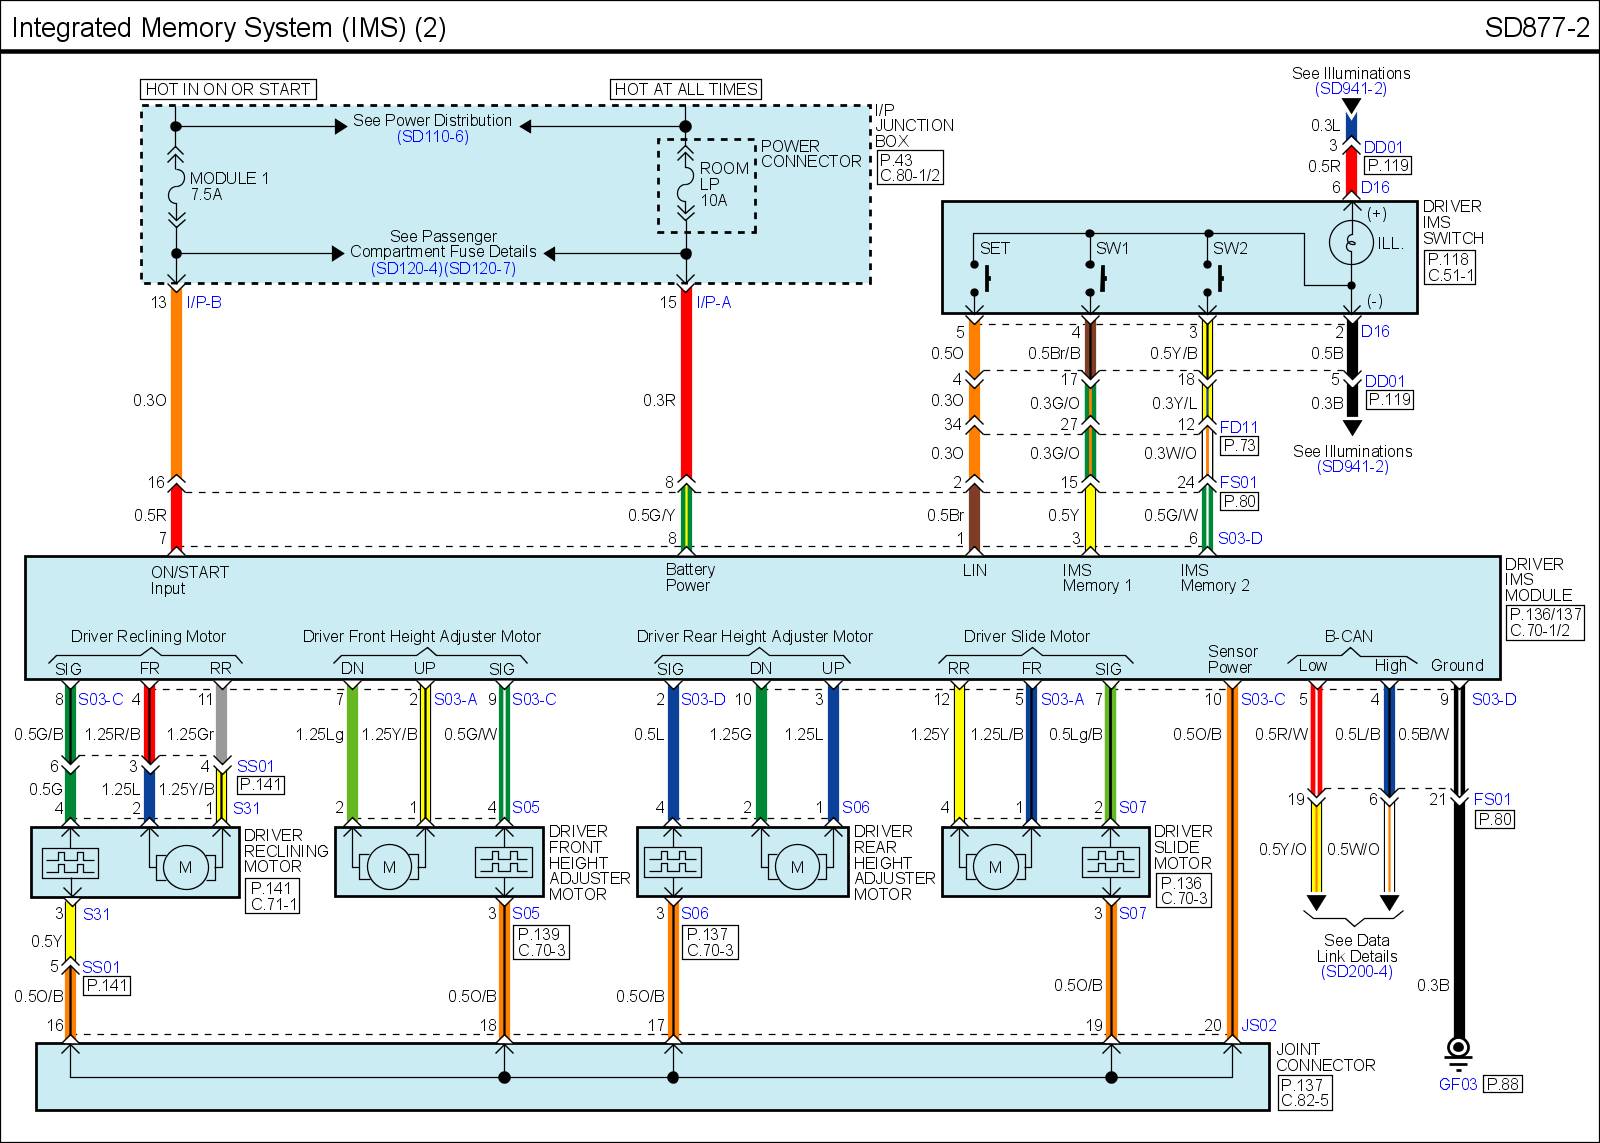1600x1143 pixels.
Task: Open the SD200-4 data link details reference
Action: 1356,972
